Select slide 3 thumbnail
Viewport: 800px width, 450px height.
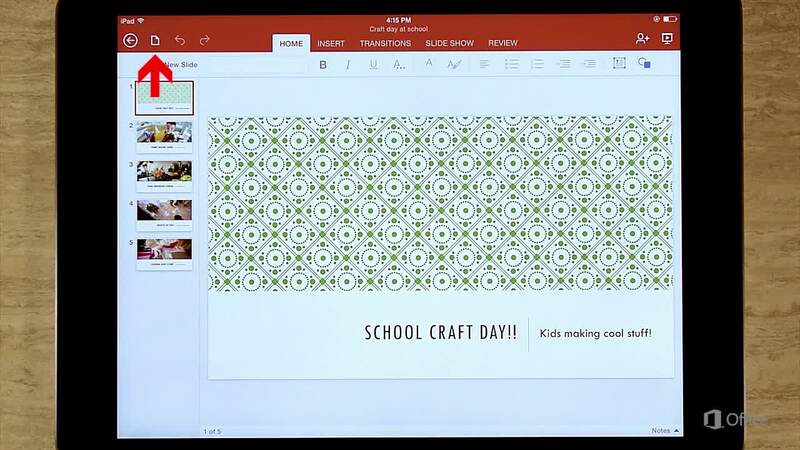tap(164, 172)
